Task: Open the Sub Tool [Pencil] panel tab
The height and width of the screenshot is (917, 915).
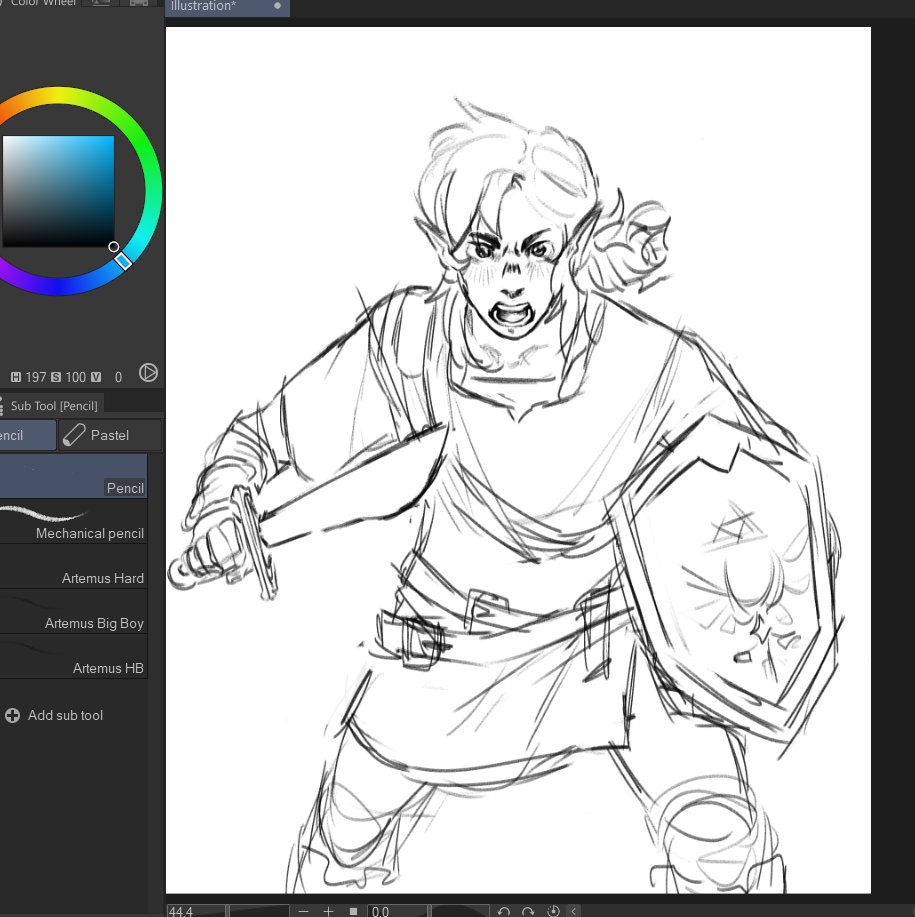Action: coord(54,406)
